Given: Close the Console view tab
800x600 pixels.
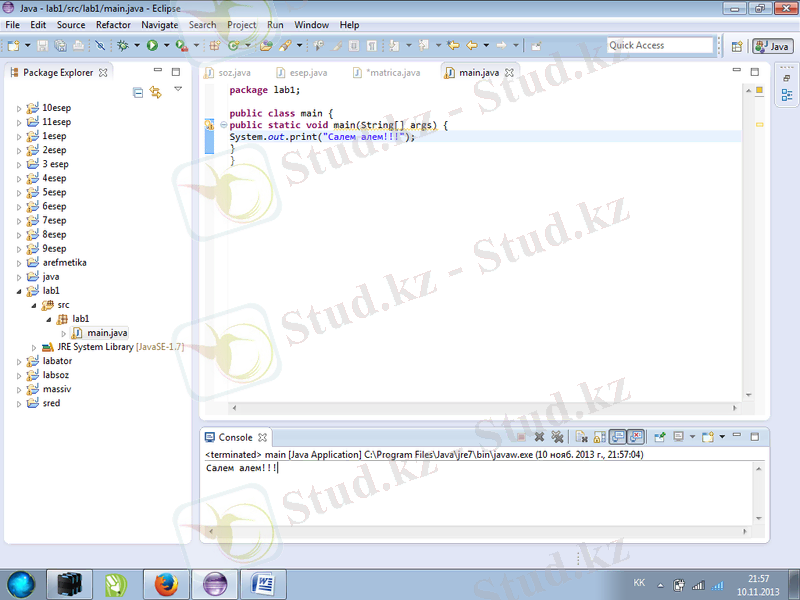Looking at the screenshot, I should pyautogui.click(x=262, y=437).
